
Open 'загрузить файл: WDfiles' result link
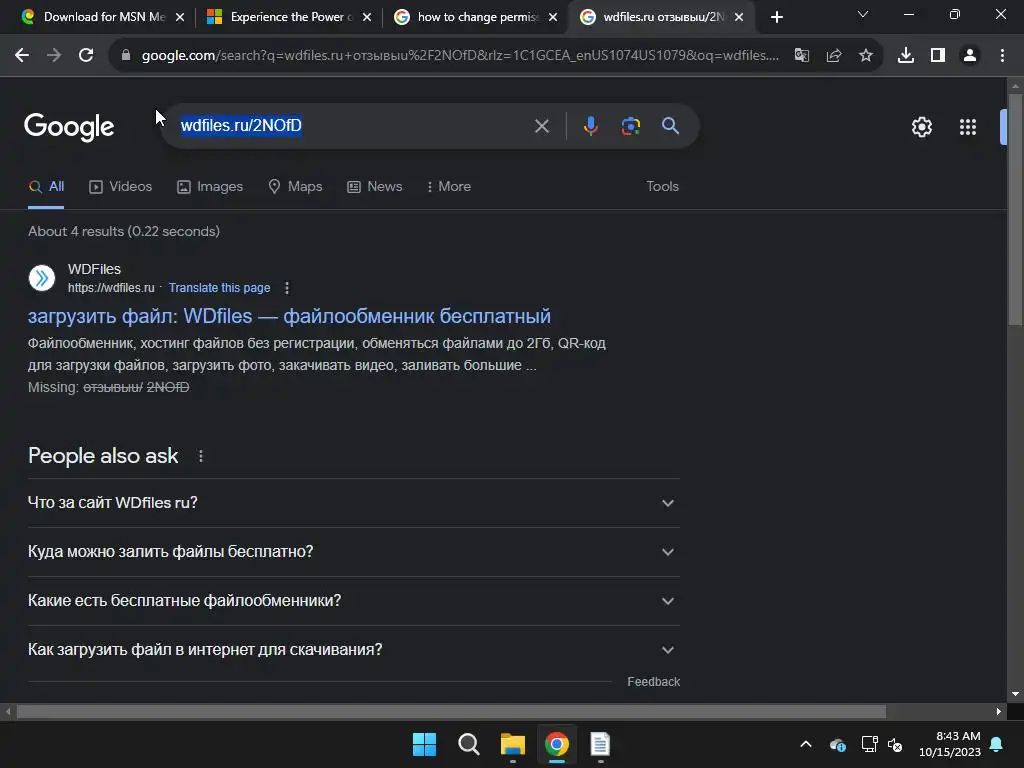pyautogui.click(x=289, y=316)
